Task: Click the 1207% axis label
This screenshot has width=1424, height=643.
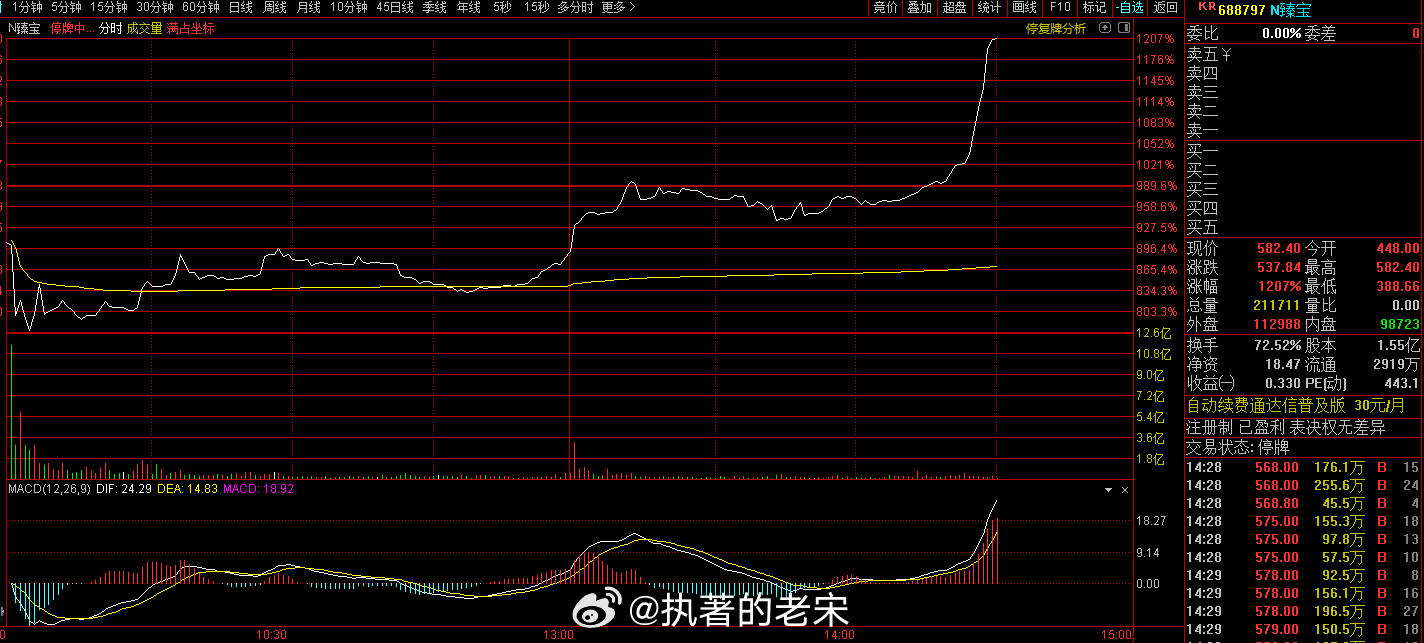Action: (x=1155, y=39)
